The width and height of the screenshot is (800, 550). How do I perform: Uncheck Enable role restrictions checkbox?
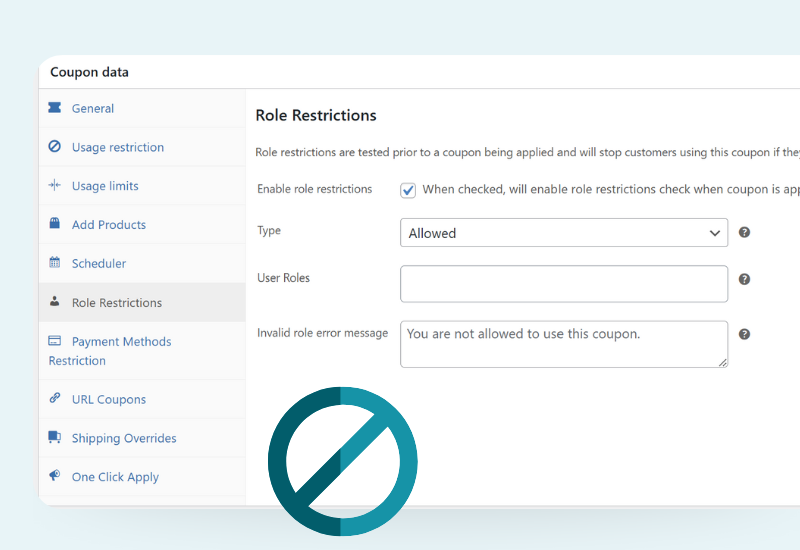point(408,190)
